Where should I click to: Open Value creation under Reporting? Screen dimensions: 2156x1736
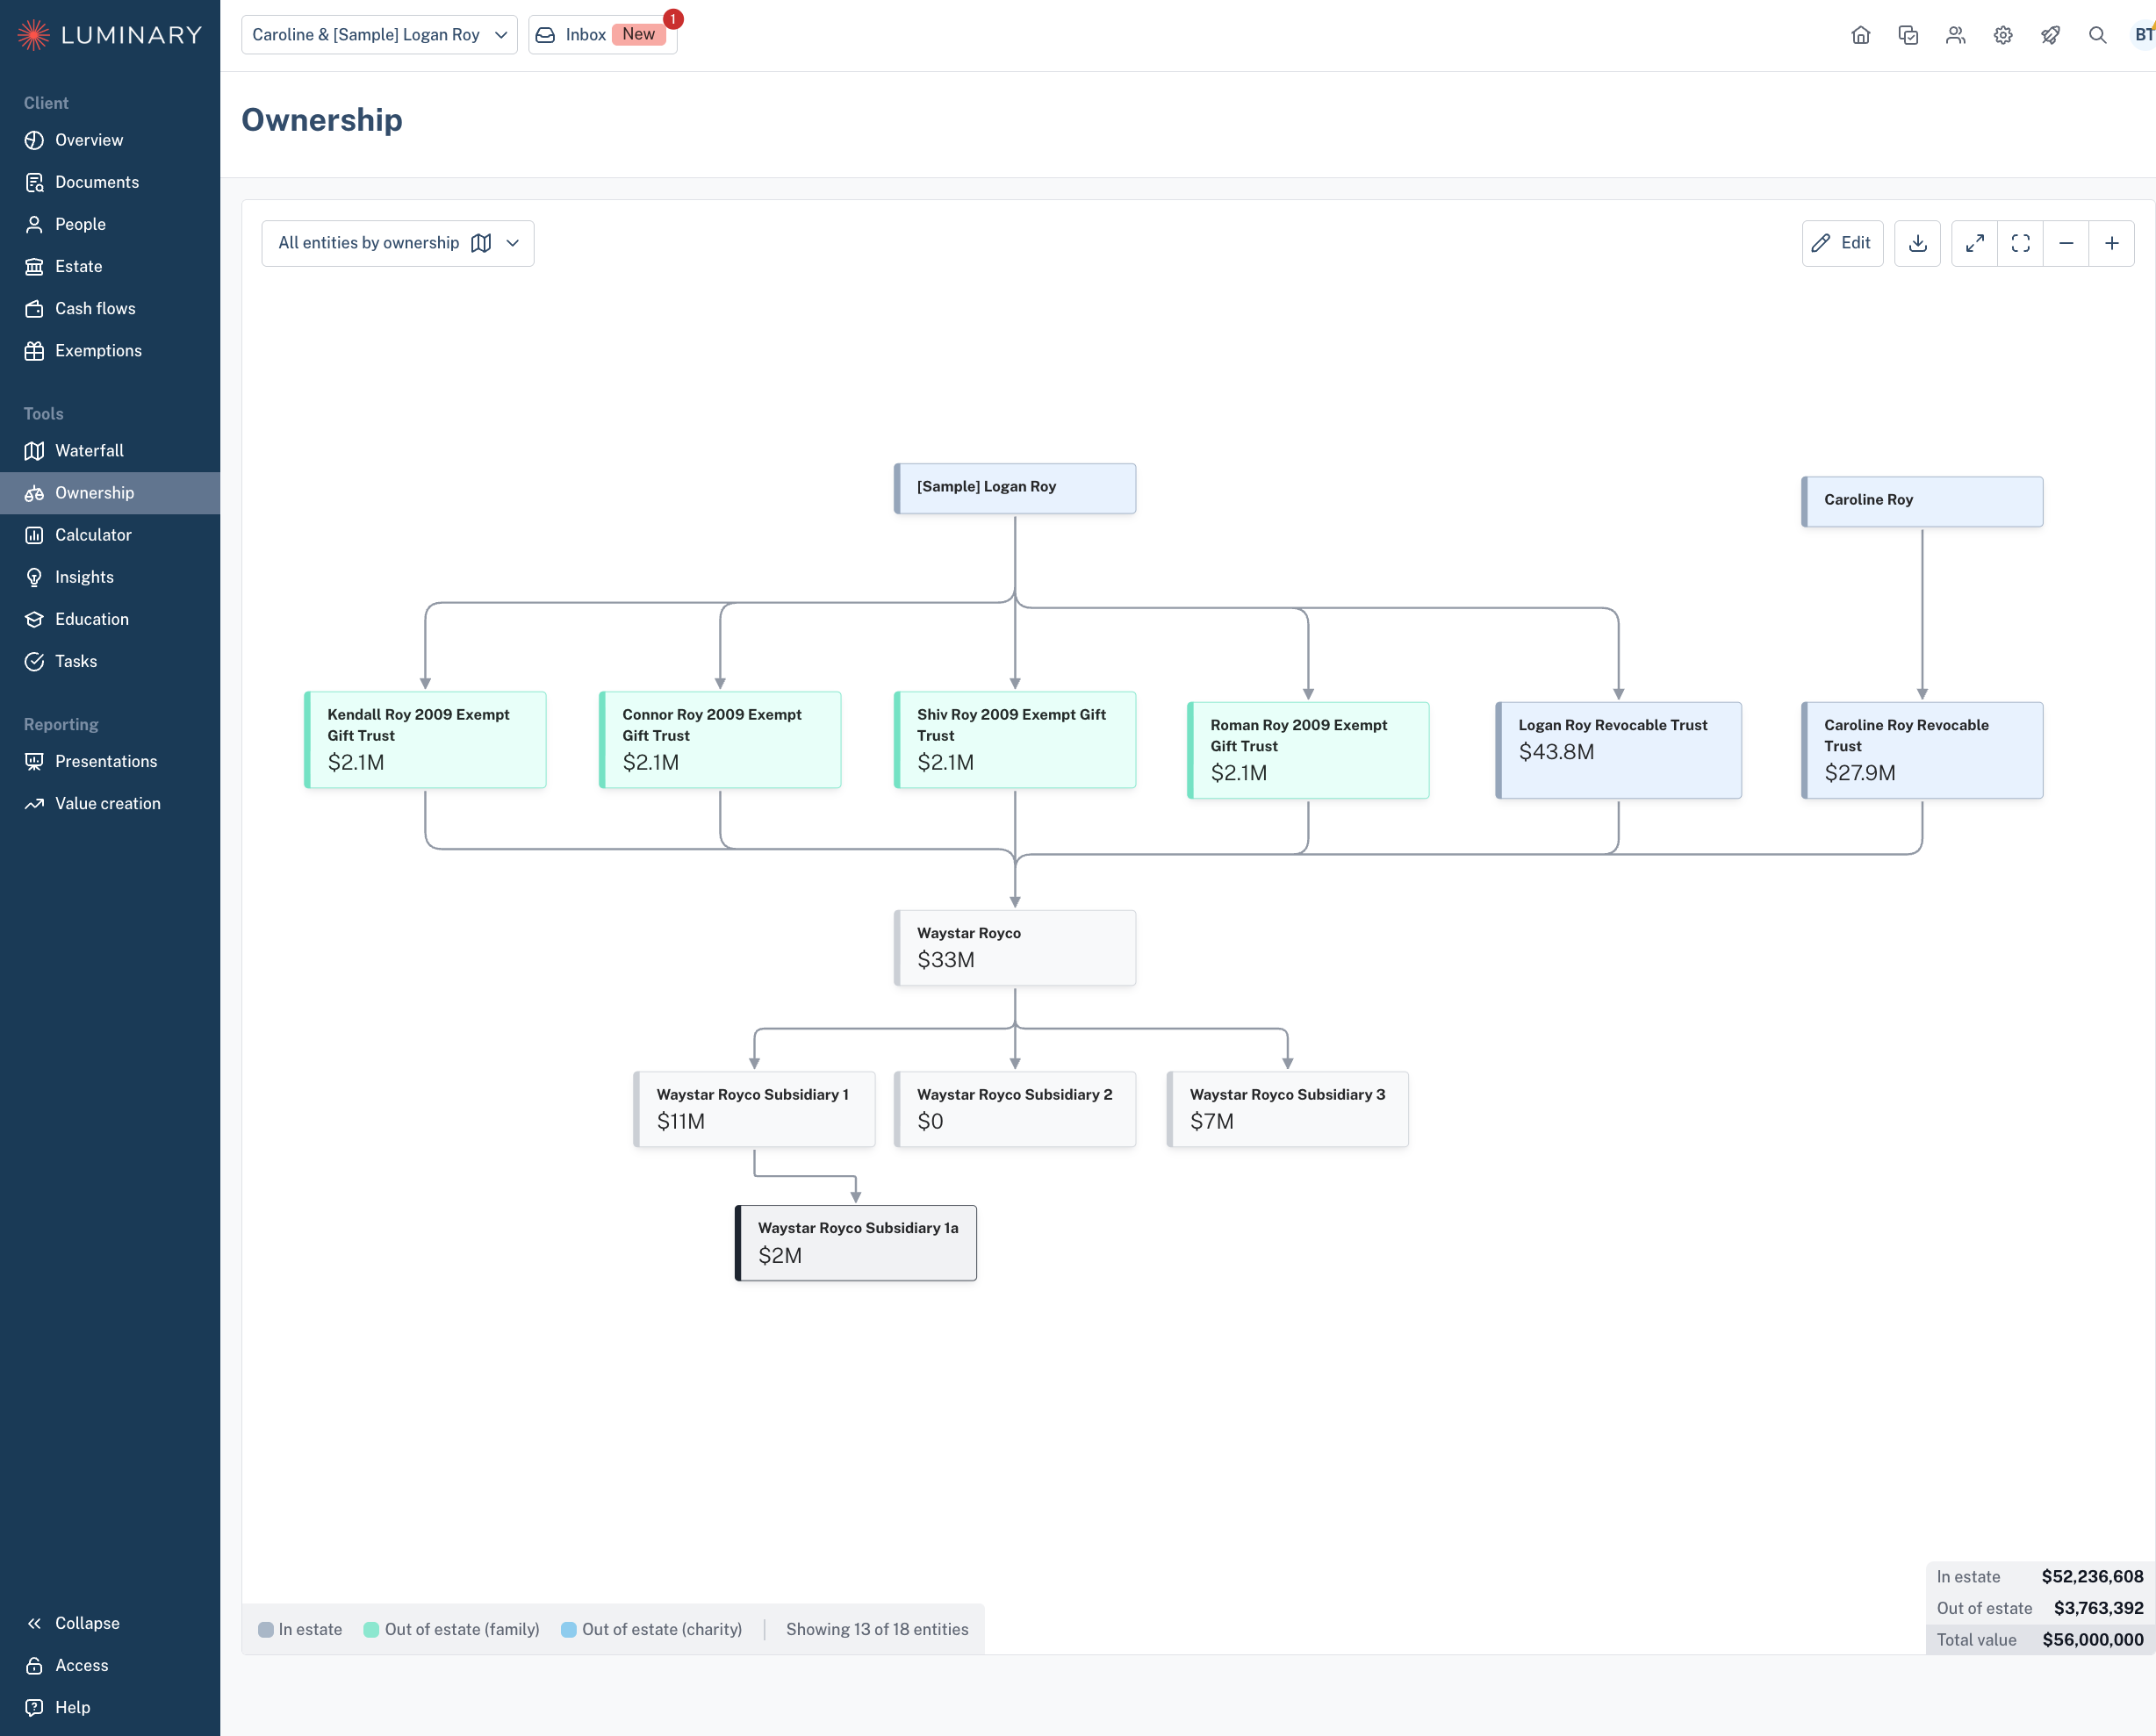110,803
